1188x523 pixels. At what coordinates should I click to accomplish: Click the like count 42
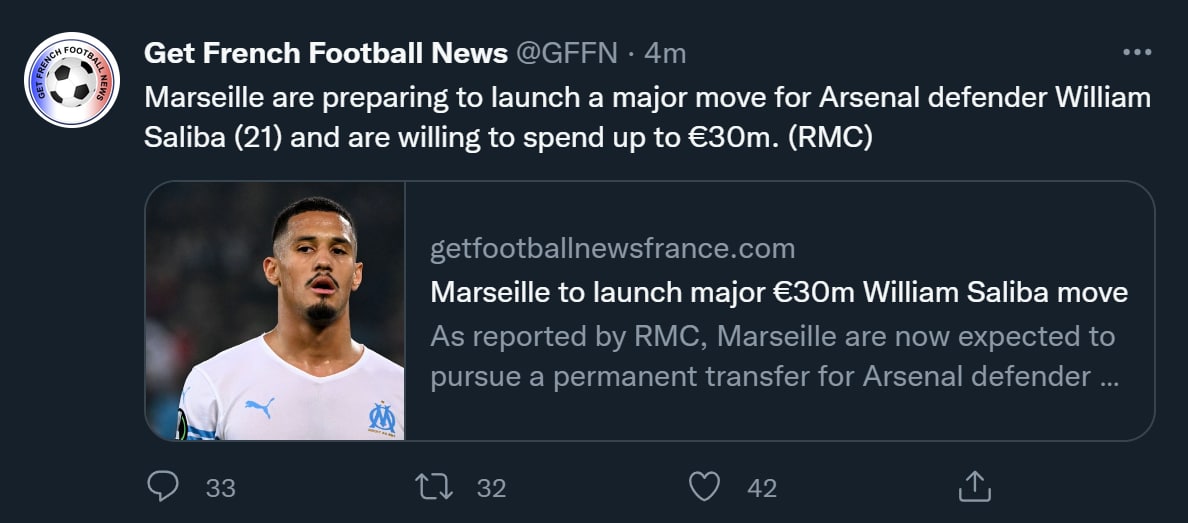tap(762, 488)
